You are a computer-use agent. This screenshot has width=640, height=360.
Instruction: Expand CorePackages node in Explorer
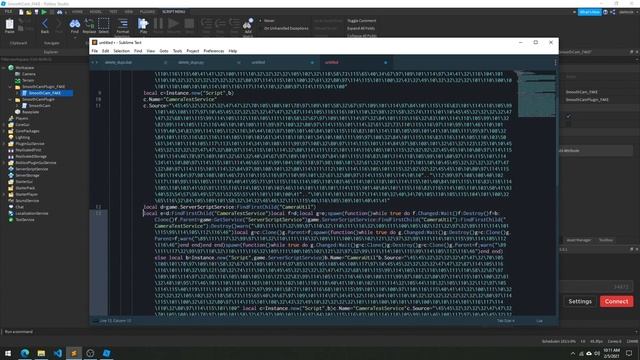point(4,131)
